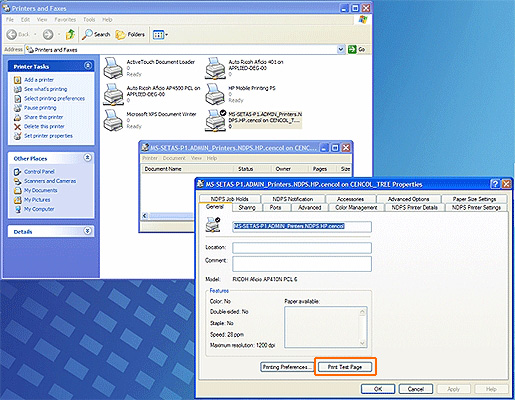Toggle the Folders pane button

click(130, 34)
